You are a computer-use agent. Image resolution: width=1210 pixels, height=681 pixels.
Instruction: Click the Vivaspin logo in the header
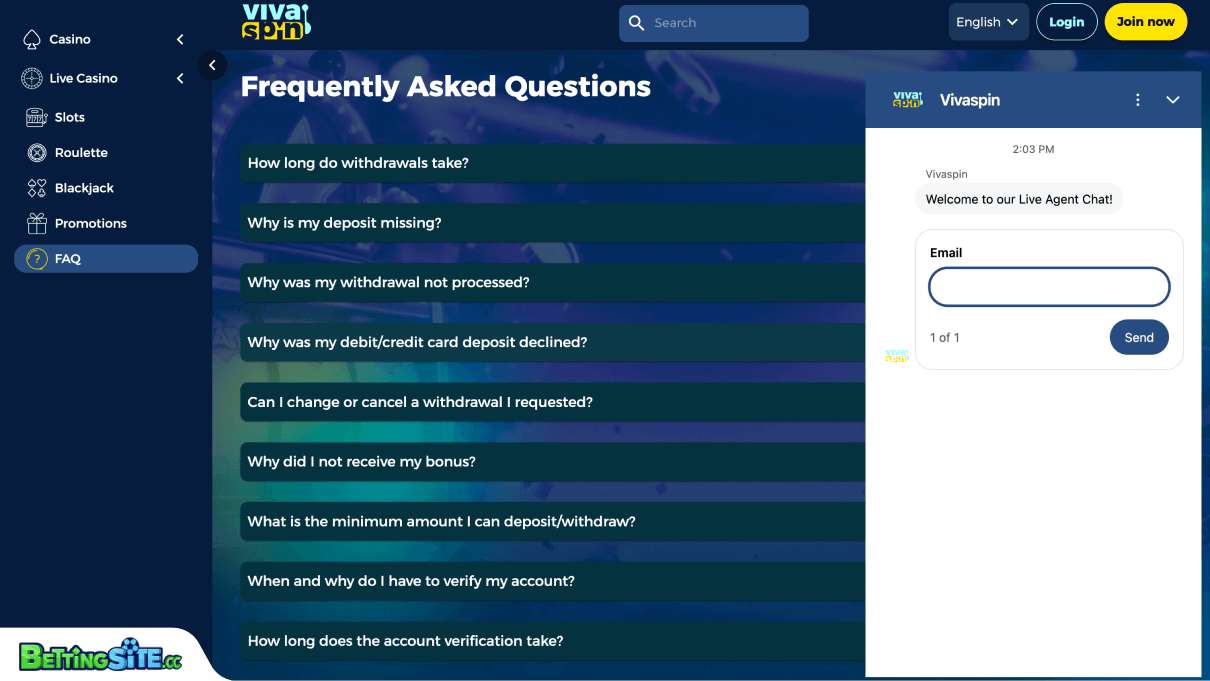point(278,22)
